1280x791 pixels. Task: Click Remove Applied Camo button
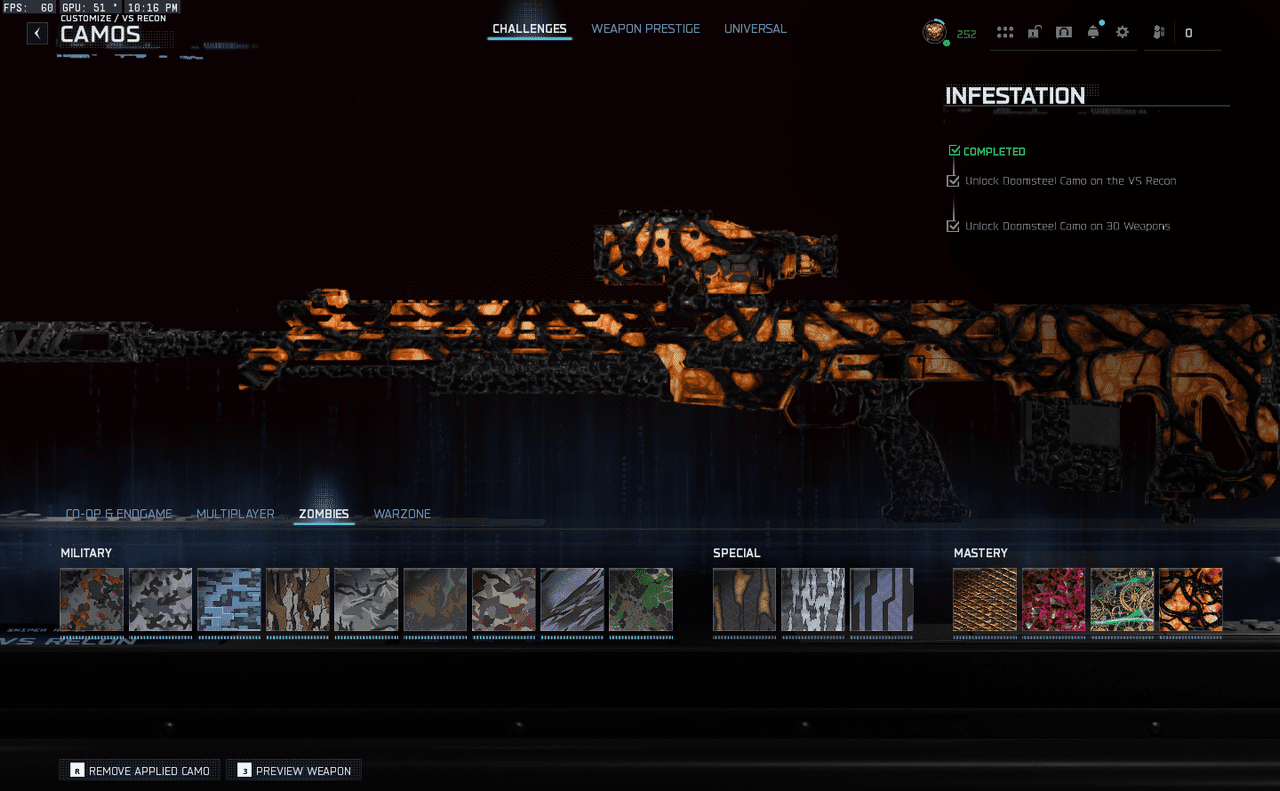(140, 771)
